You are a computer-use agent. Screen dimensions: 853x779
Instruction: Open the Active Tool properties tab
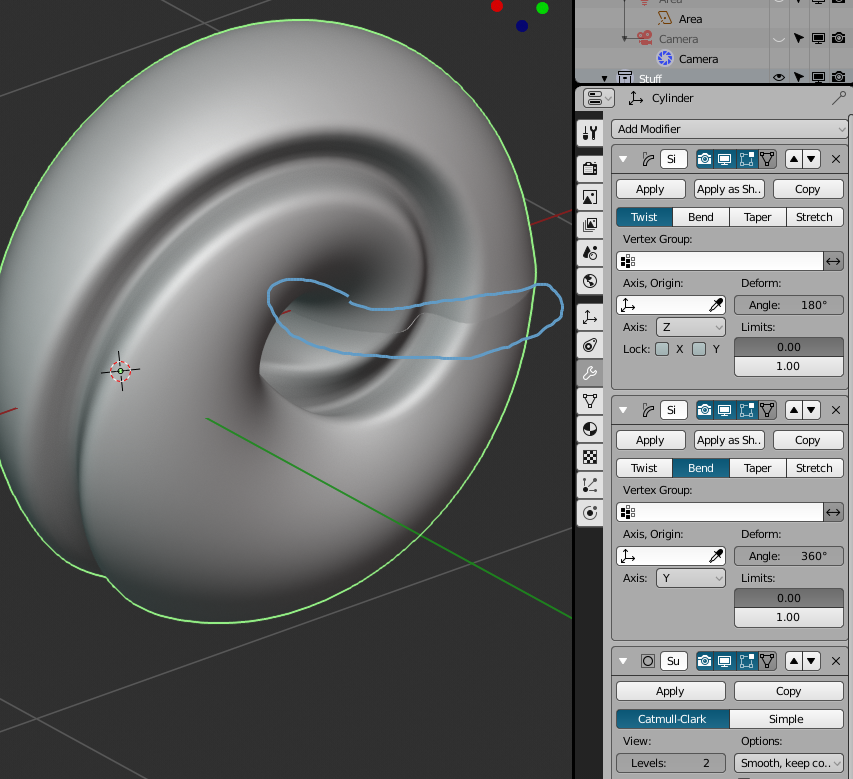590,133
